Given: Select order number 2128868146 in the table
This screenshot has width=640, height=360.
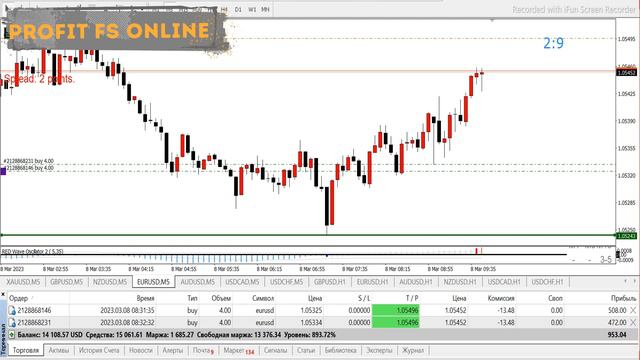Looking at the screenshot, I should (x=34, y=311).
